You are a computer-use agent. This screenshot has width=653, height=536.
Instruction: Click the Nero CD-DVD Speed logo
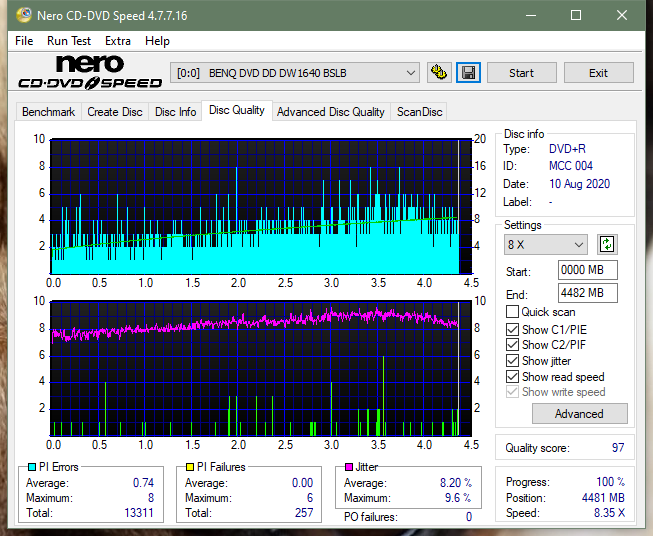point(90,72)
